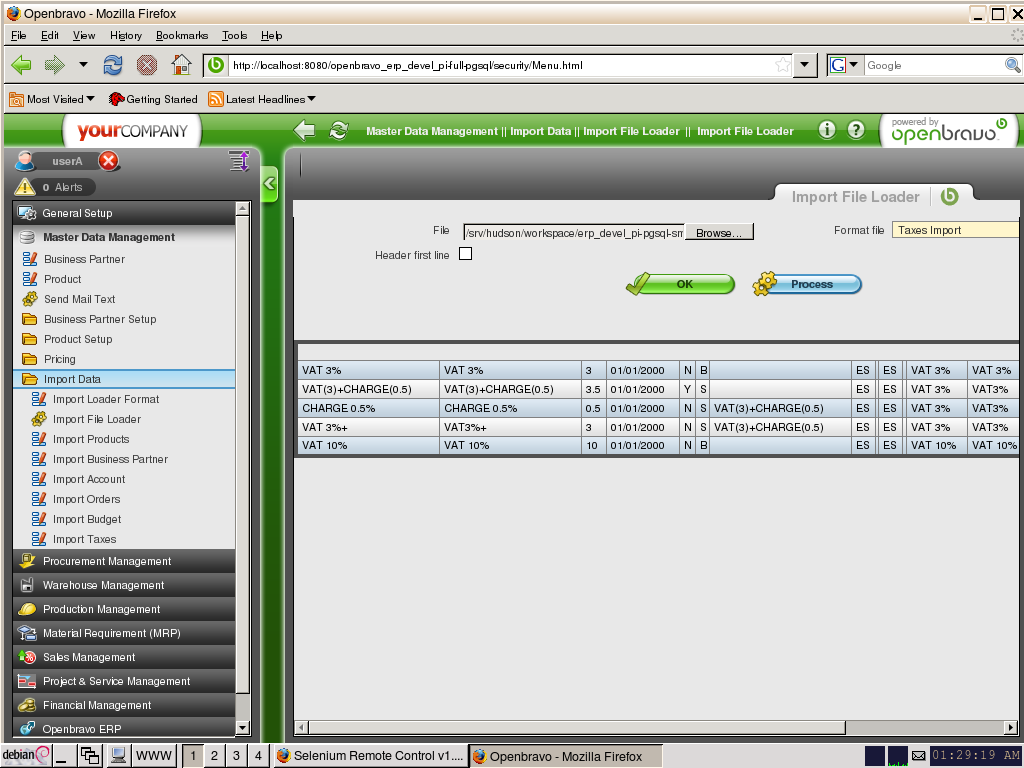Open the Firefox History menu
The width and height of the screenshot is (1024, 768).
[x=125, y=35]
